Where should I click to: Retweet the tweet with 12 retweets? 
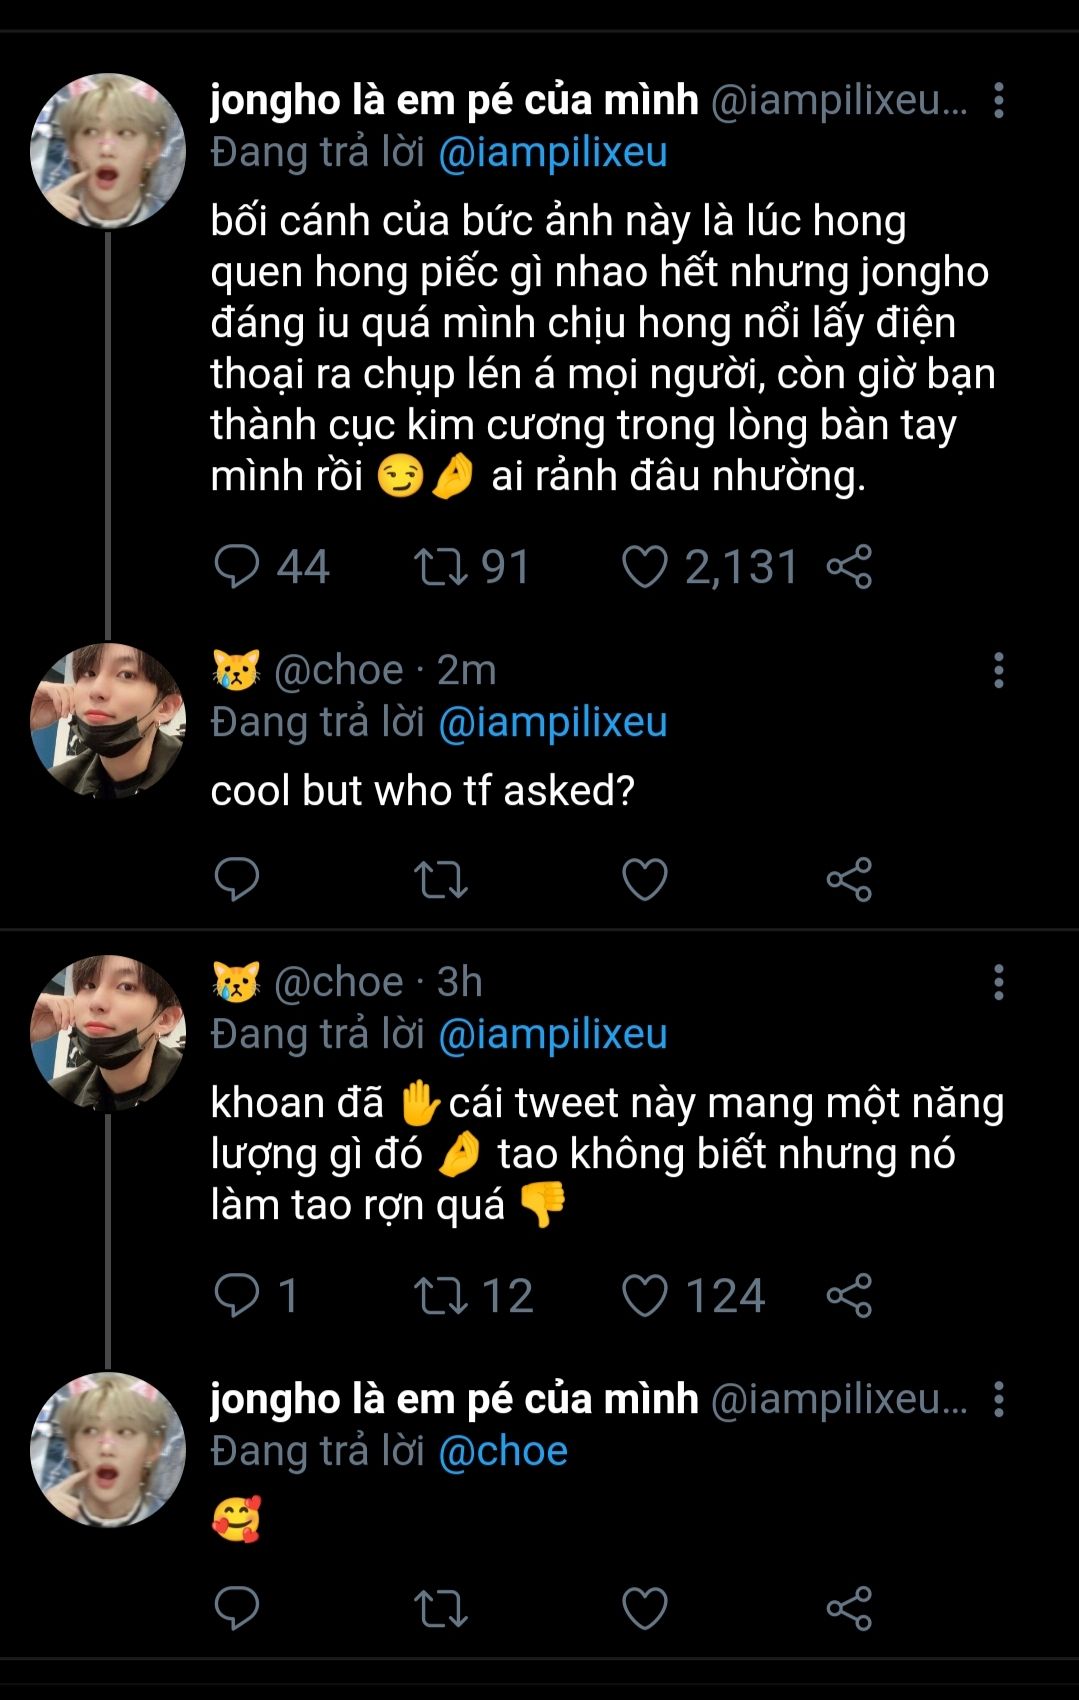coord(441,1296)
